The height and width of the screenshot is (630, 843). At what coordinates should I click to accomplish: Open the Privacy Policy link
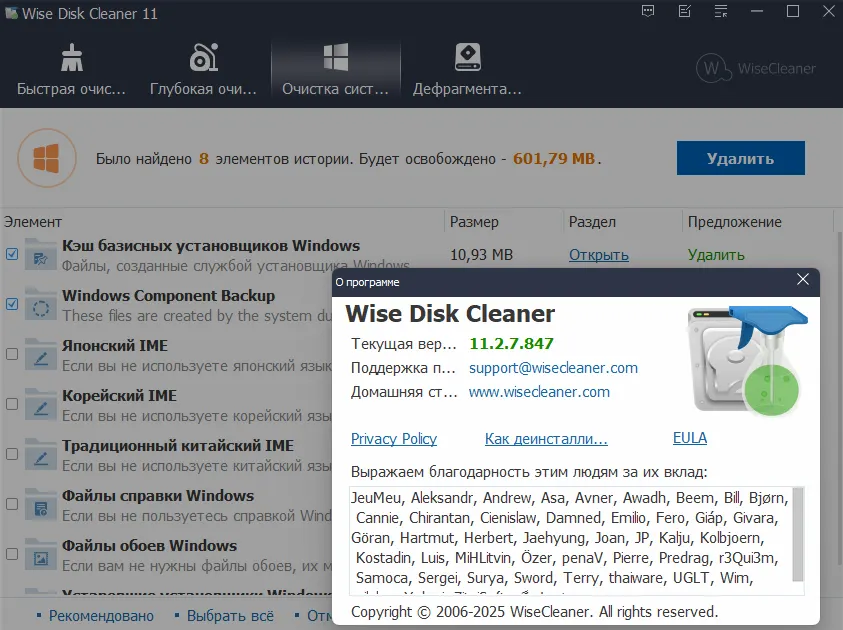(394, 438)
